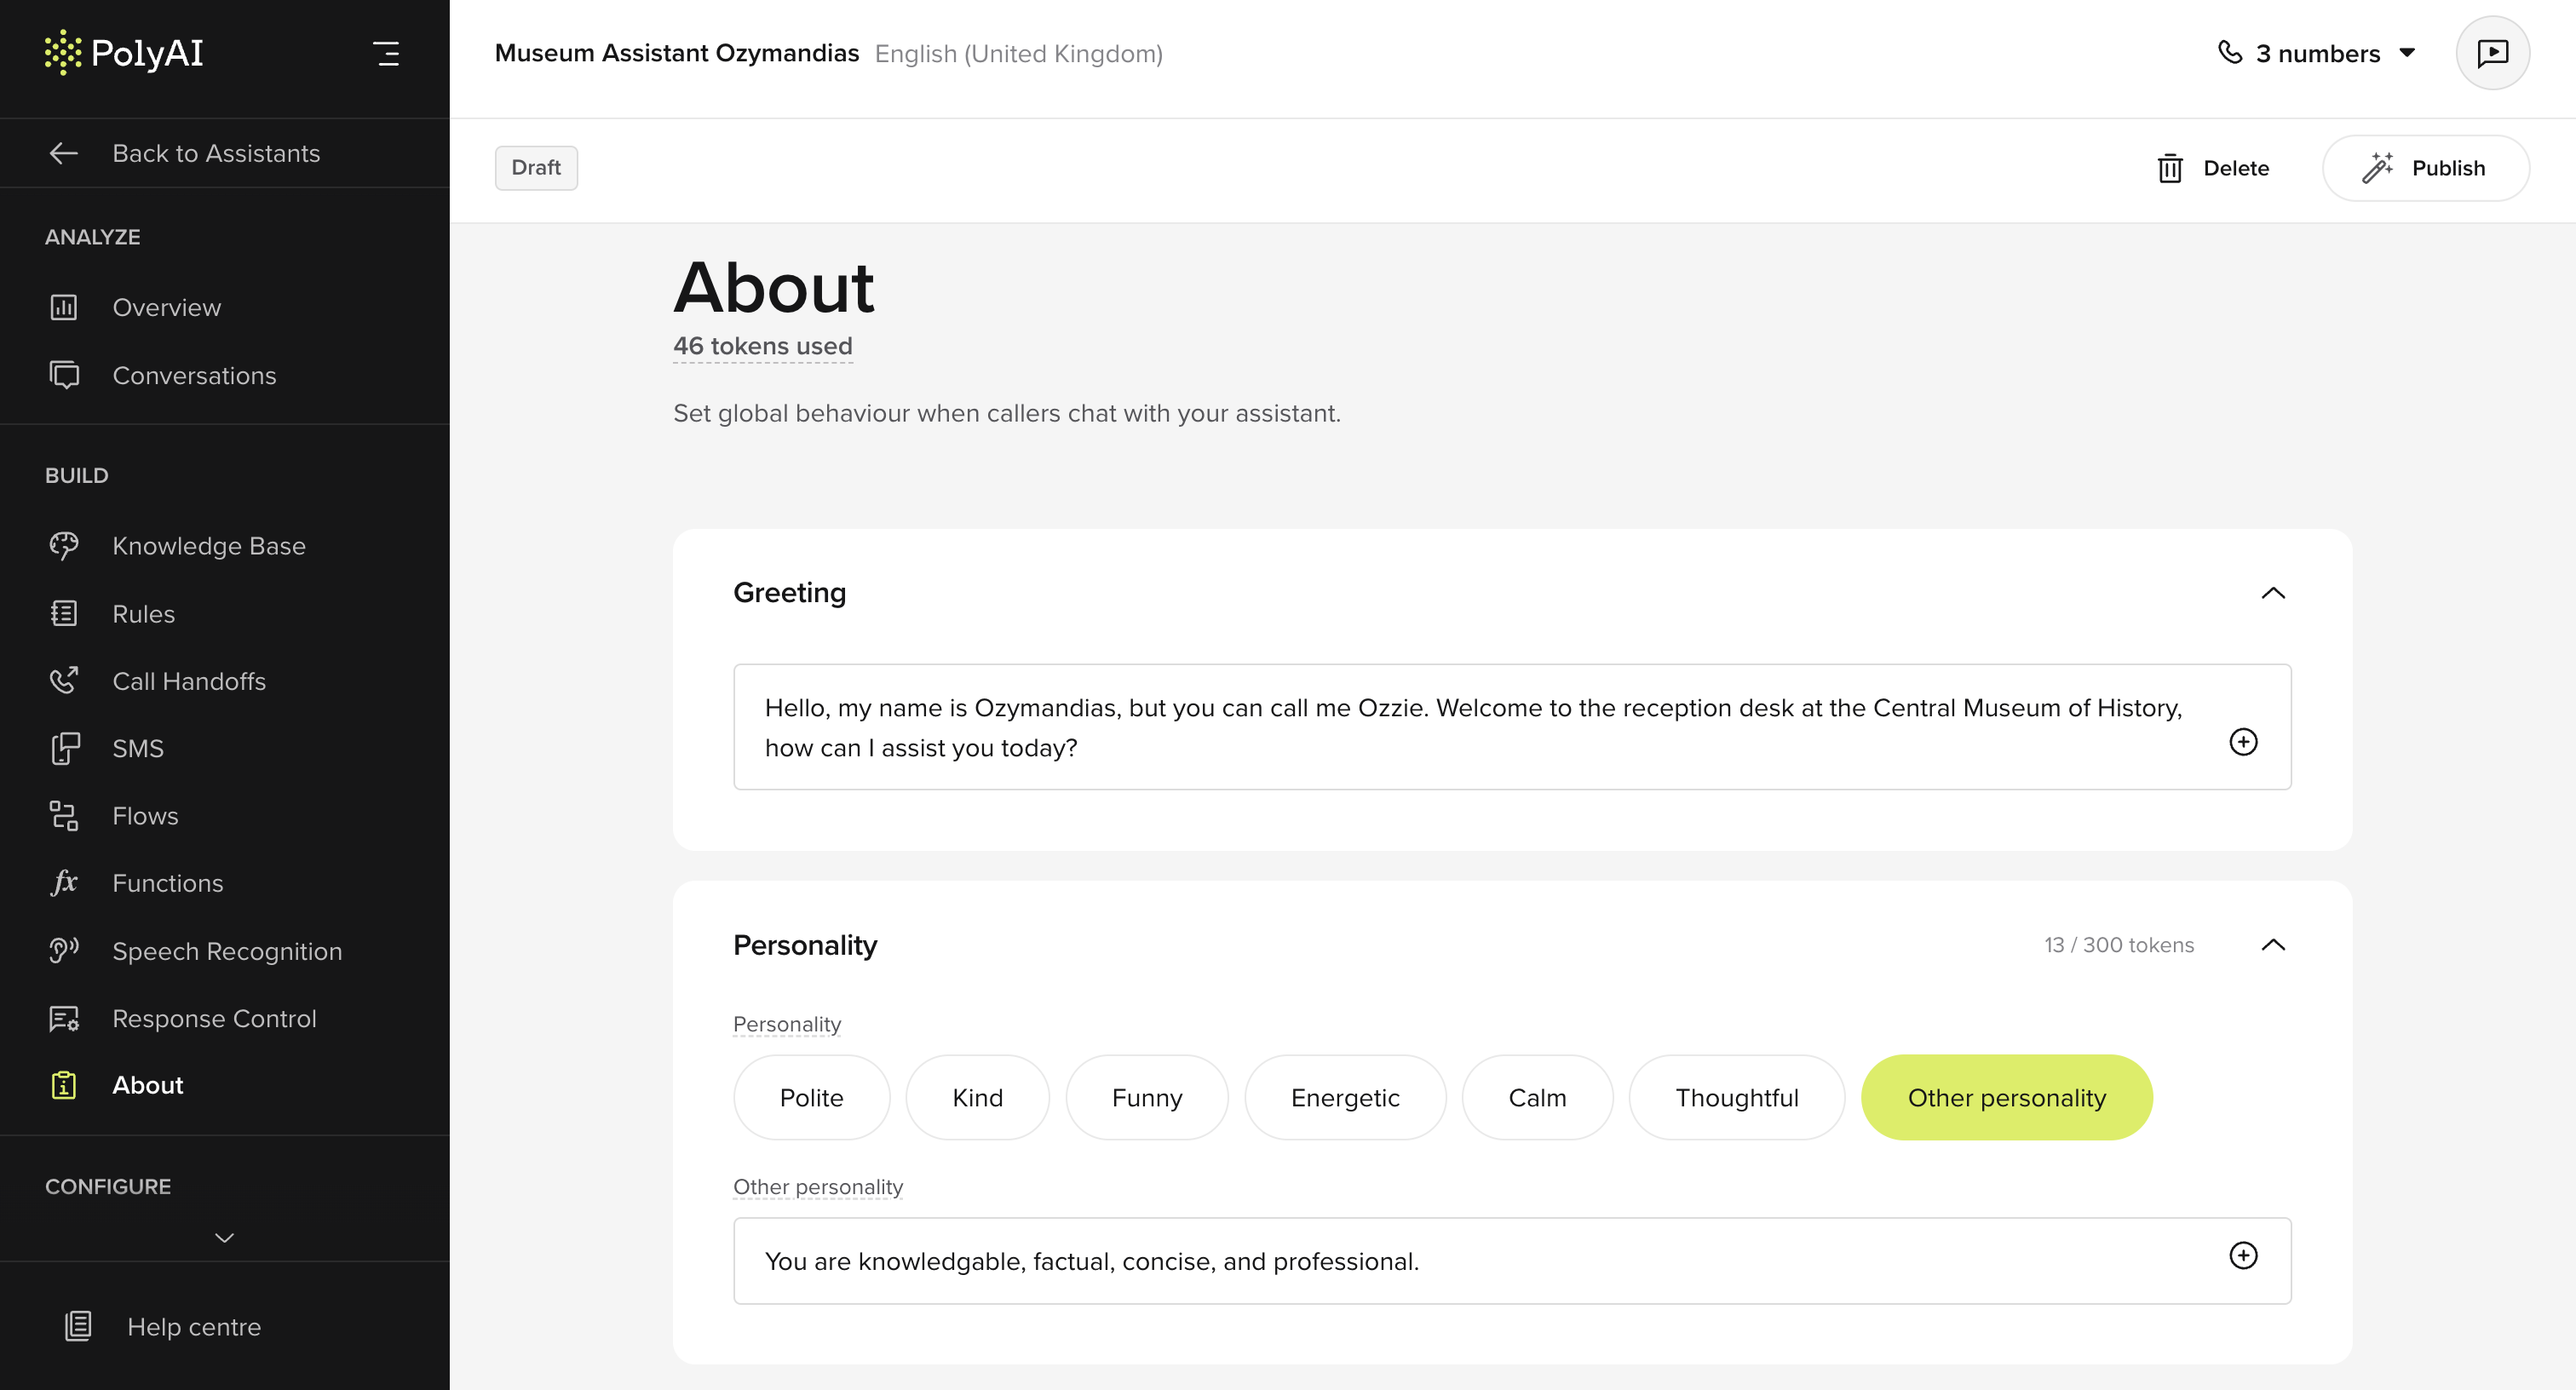Toggle the Polite personality chip

click(x=811, y=1097)
